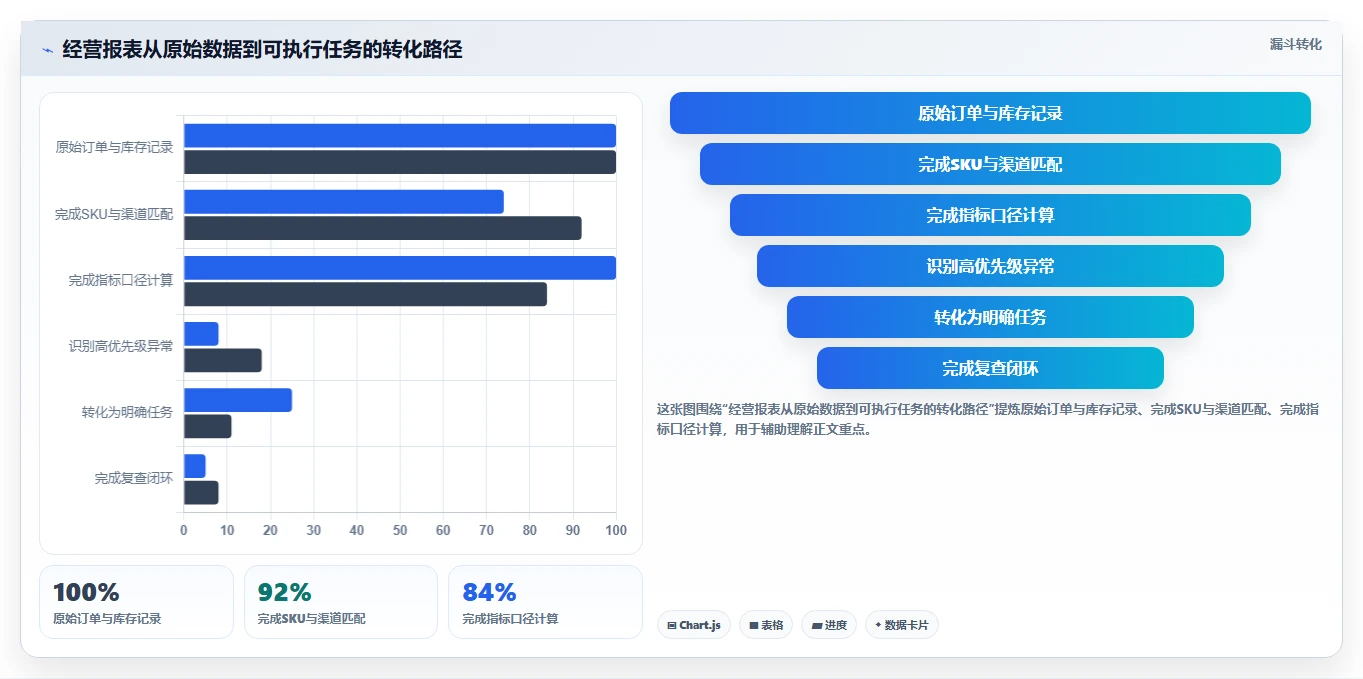Click the chart axis label 识别高优先级异常
Viewport: 1363px width, 679px height.
point(121,346)
